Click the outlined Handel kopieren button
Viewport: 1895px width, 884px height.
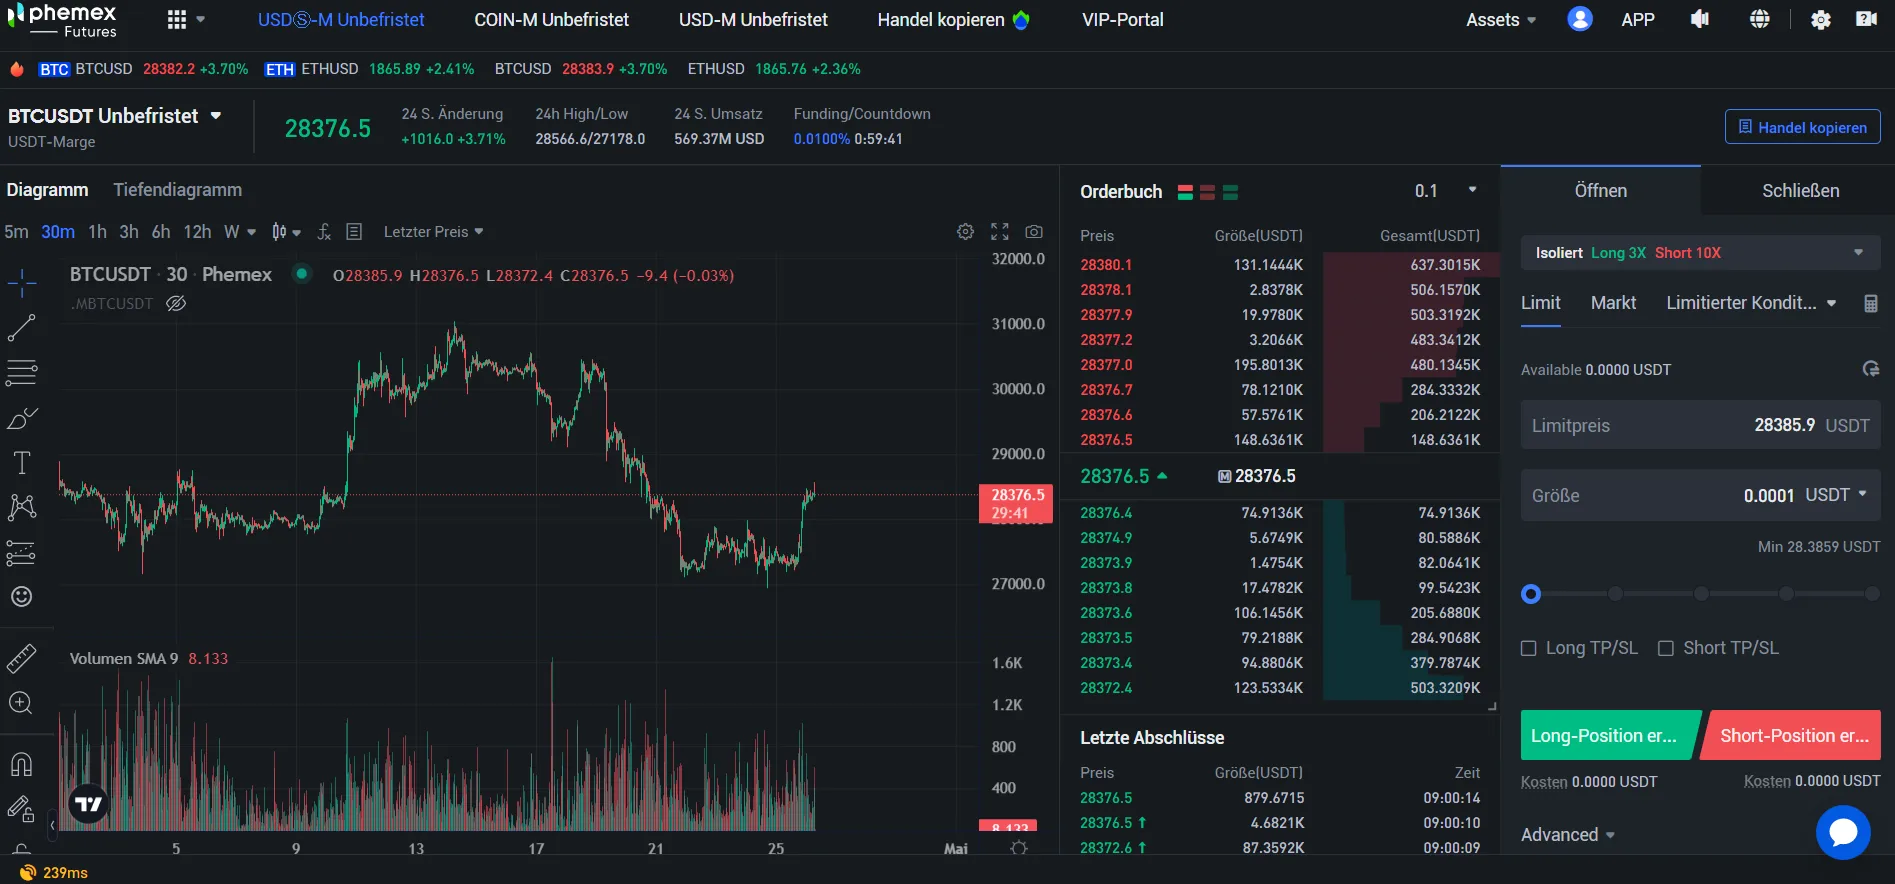(1802, 127)
